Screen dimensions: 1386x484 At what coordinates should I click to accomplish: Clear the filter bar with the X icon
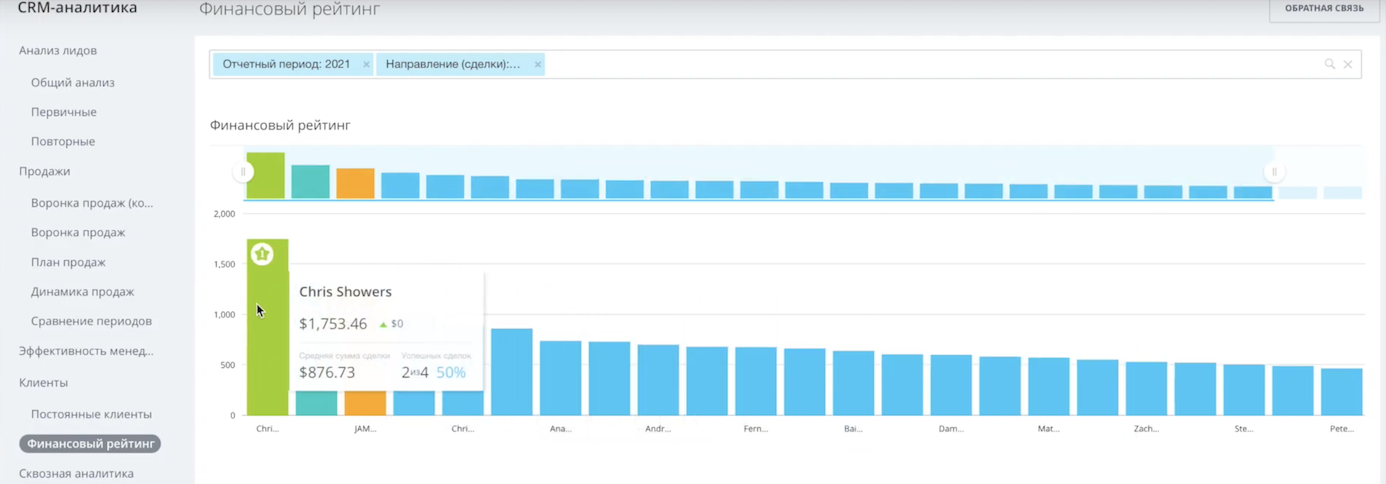[1348, 64]
